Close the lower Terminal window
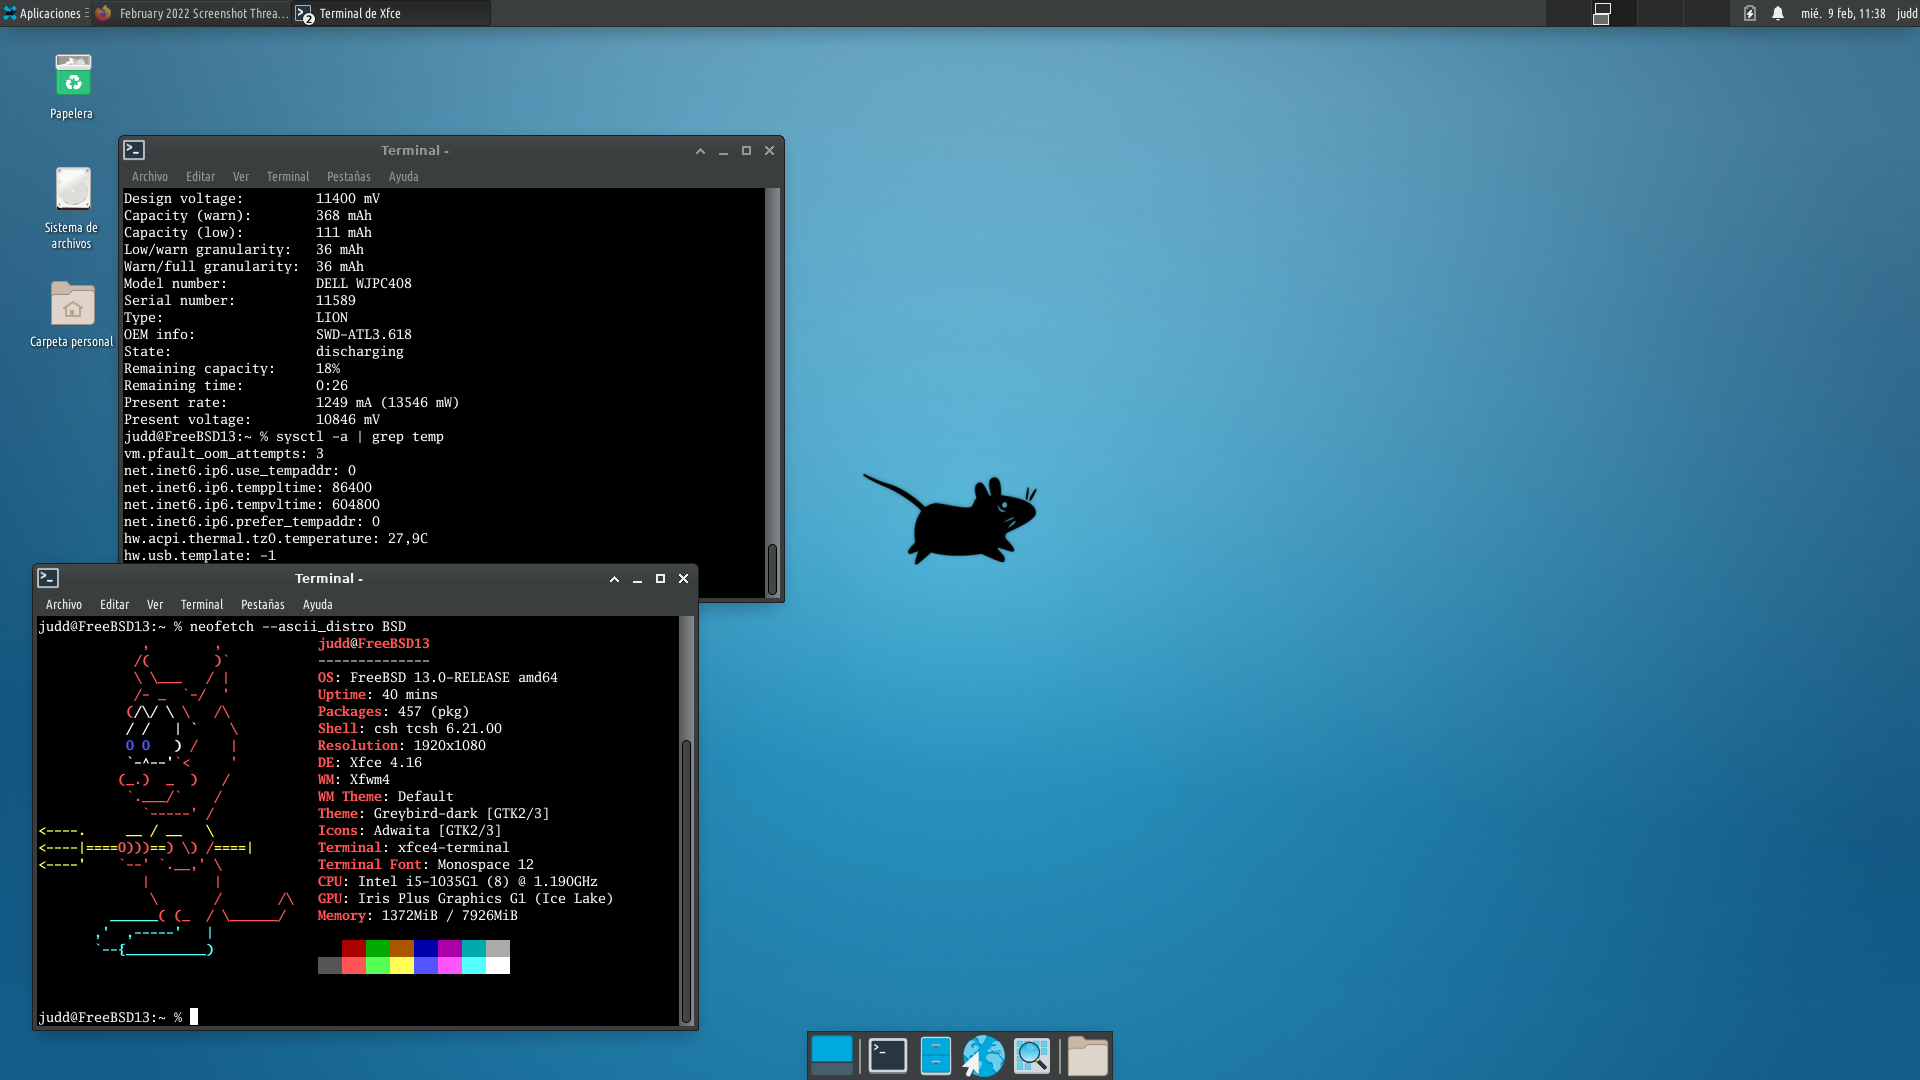 (683, 579)
